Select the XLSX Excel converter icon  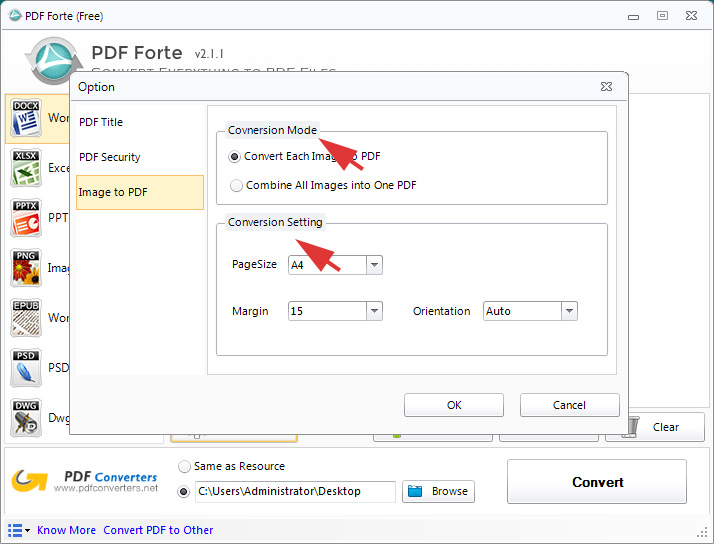click(x=26, y=168)
